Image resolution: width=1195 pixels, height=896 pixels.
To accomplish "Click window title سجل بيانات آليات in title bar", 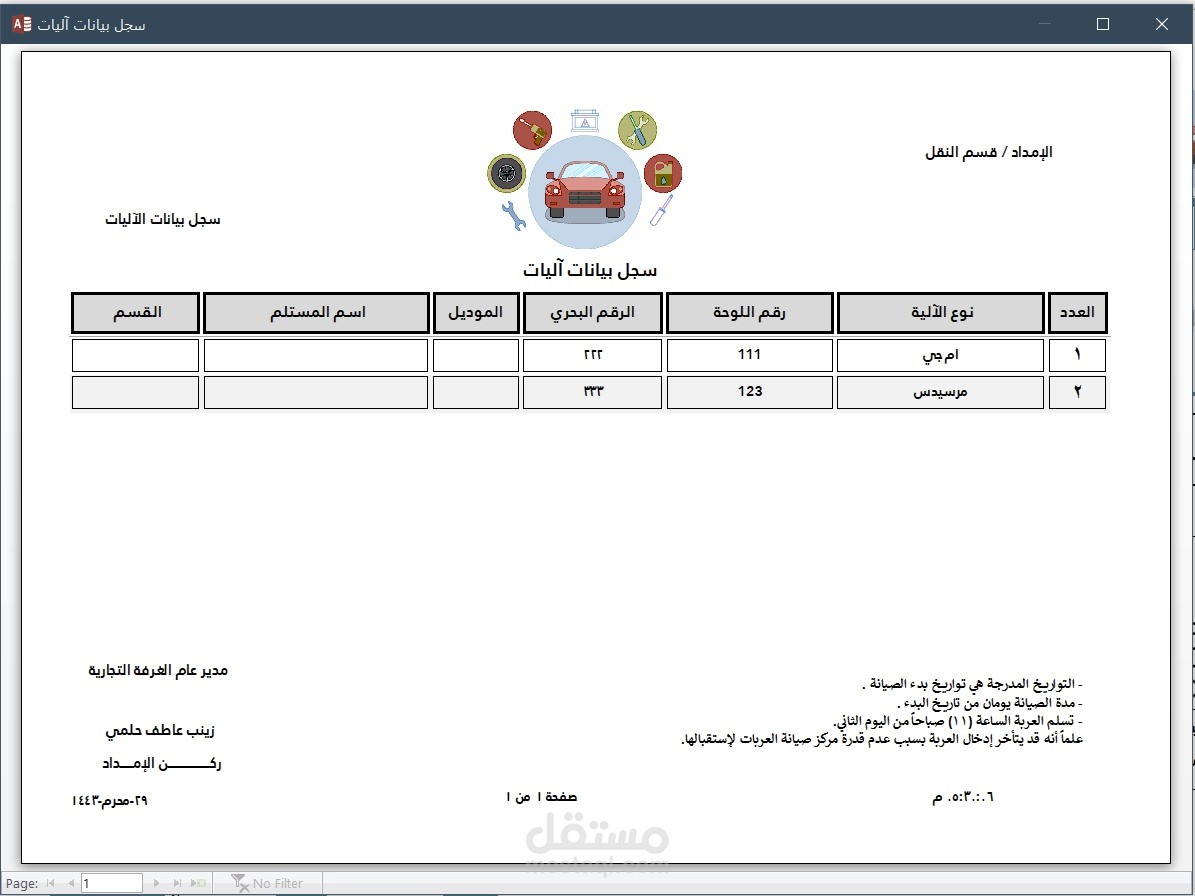I will (91, 24).
